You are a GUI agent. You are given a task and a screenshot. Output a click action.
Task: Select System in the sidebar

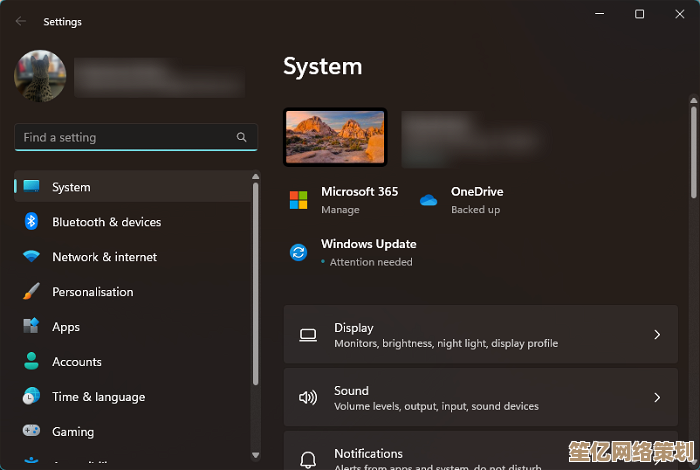[71, 187]
